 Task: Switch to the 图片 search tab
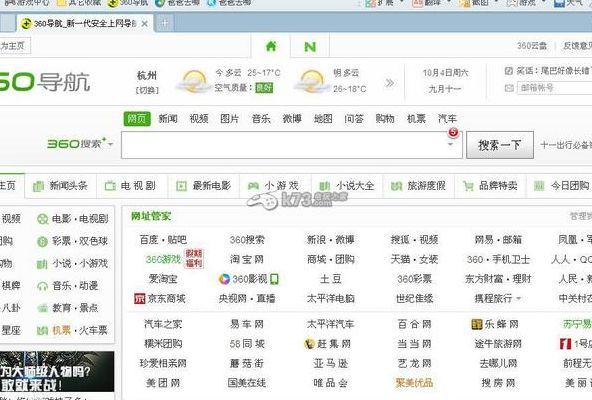230,119
